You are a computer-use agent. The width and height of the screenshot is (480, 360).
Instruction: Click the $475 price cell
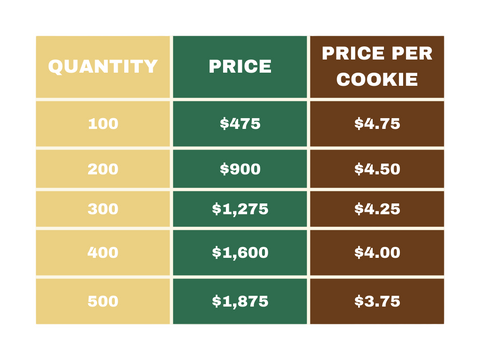click(x=240, y=124)
